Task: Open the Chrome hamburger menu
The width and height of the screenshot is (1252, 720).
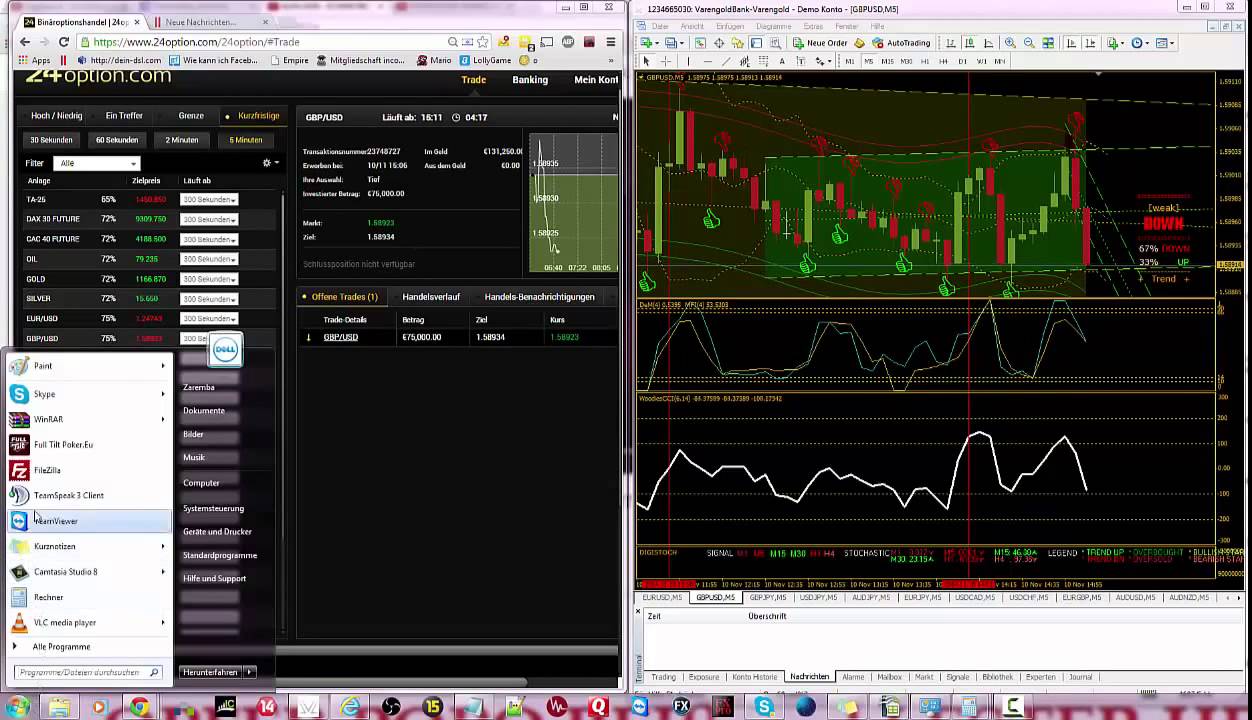Action: click(612, 42)
